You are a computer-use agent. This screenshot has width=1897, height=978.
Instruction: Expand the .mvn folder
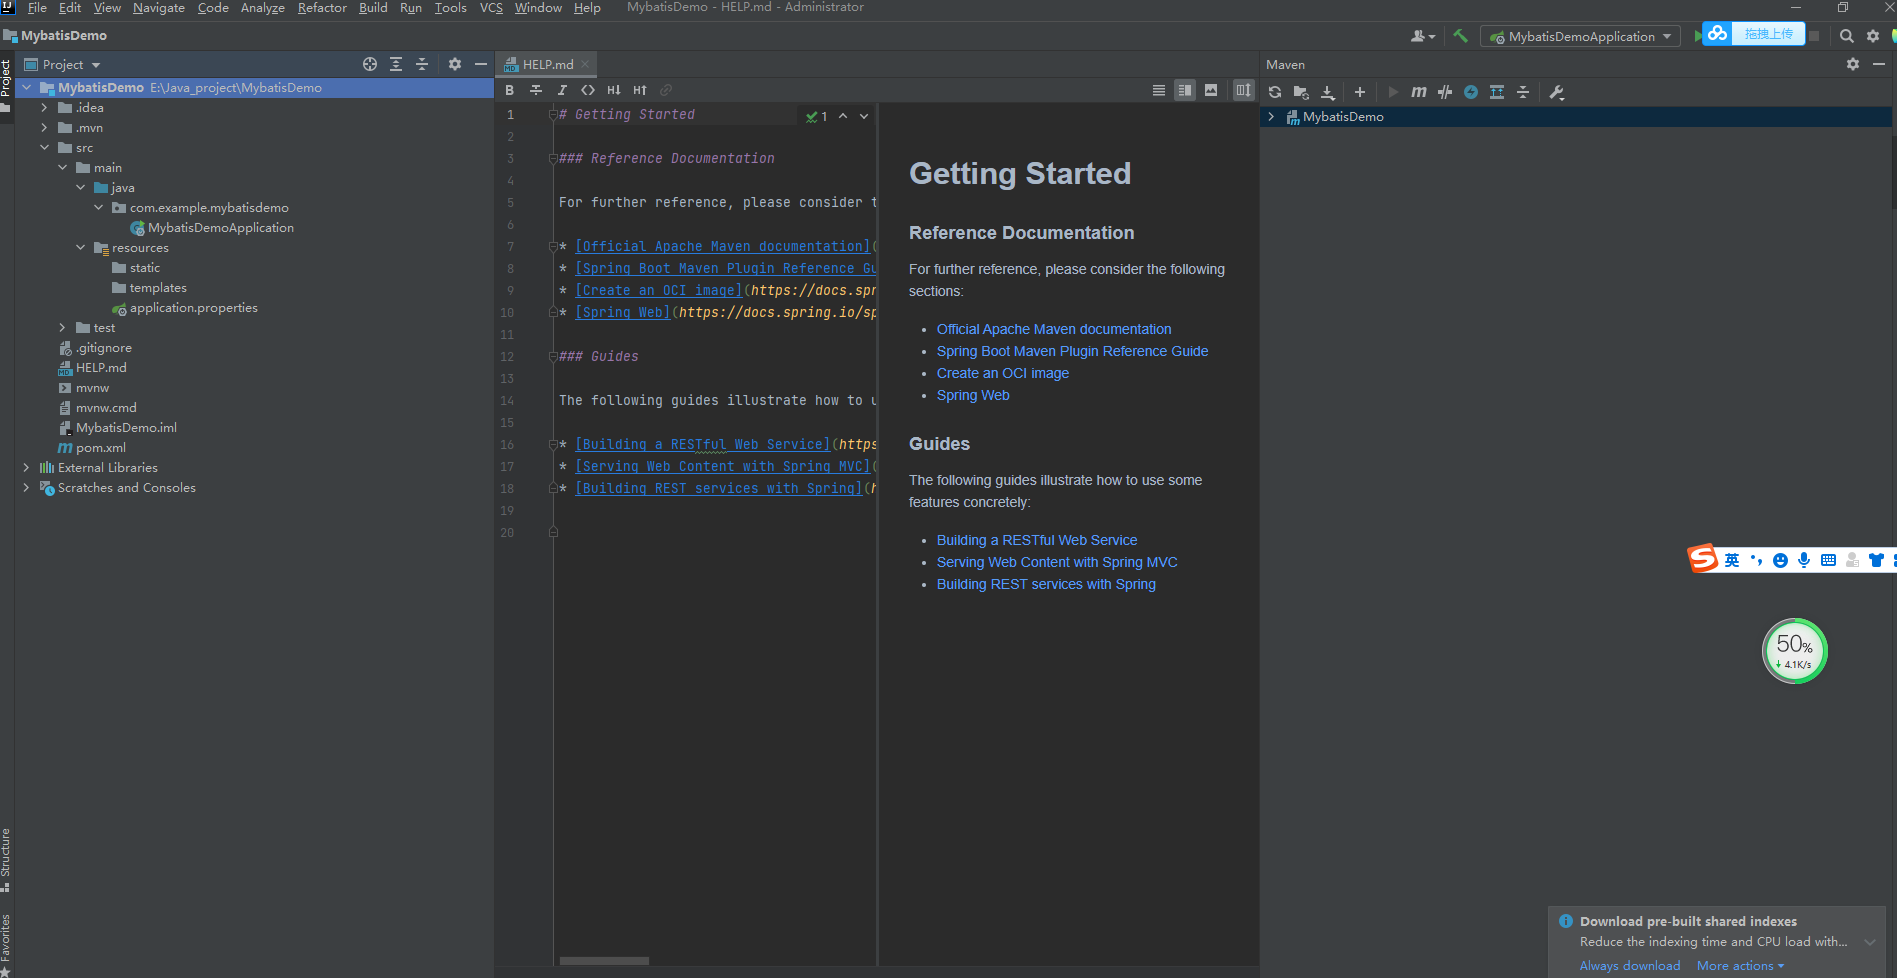tap(44, 128)
